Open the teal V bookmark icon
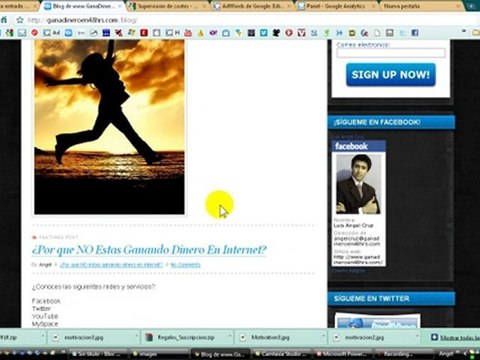 pyautogui.click(x=264, y=33)
